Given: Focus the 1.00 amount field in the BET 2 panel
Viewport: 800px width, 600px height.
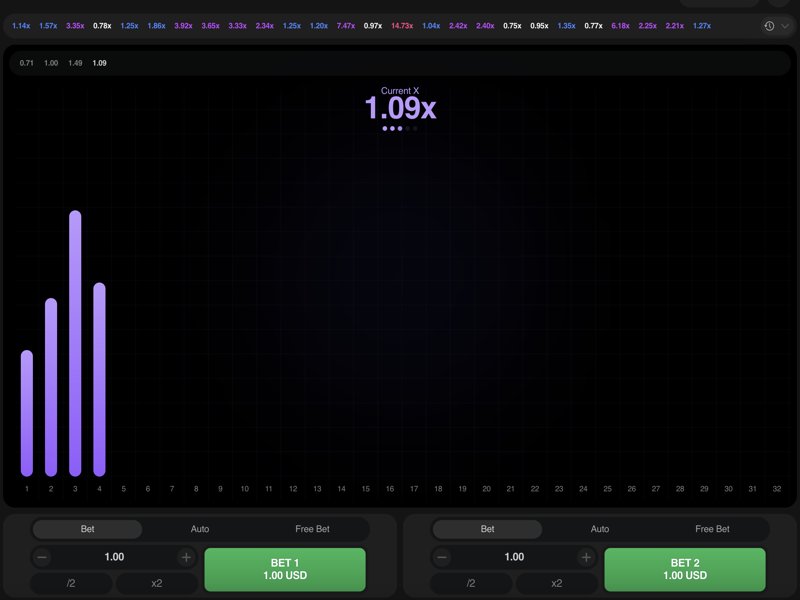Looking at the screenshot, I should pos(514,557).
